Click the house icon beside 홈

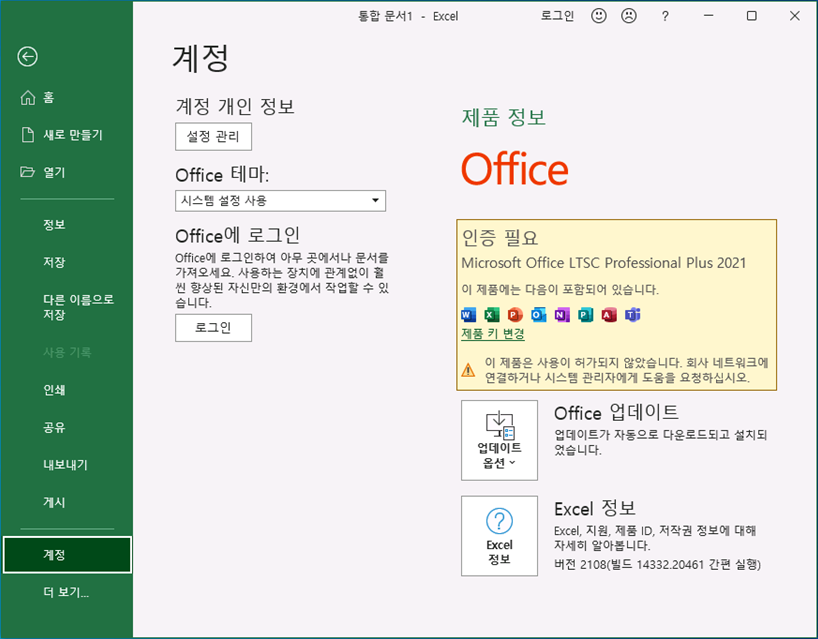coord(28,98)
